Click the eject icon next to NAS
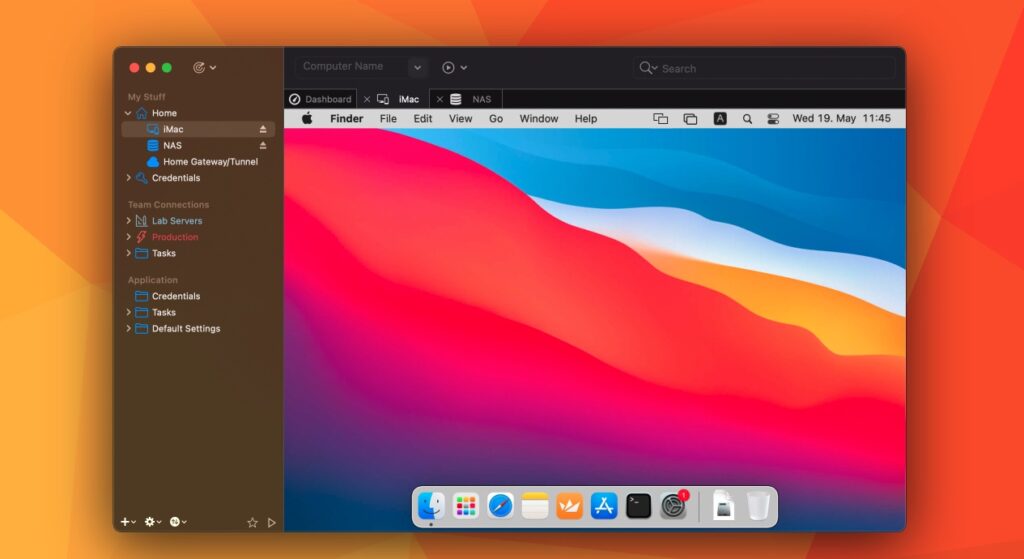 pos(263,145)
